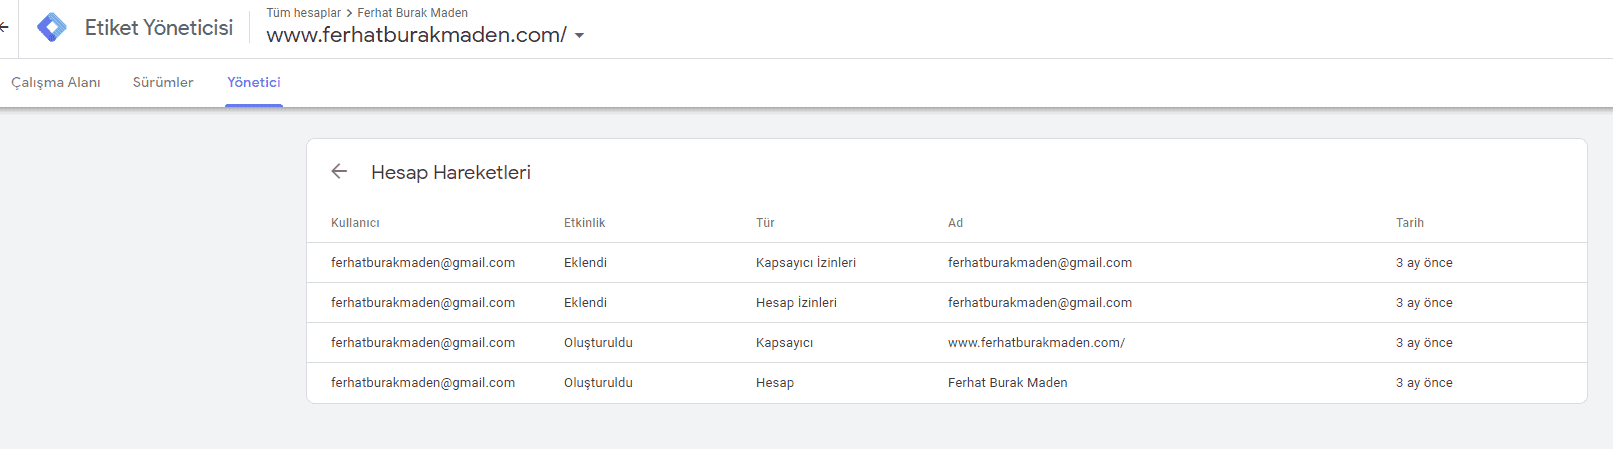Expand the www.ferhatburakmaden.com/ container dropdown arrow
This screenshot has width=1613, height=449.
pyautogui.click(x=579, y=36)
